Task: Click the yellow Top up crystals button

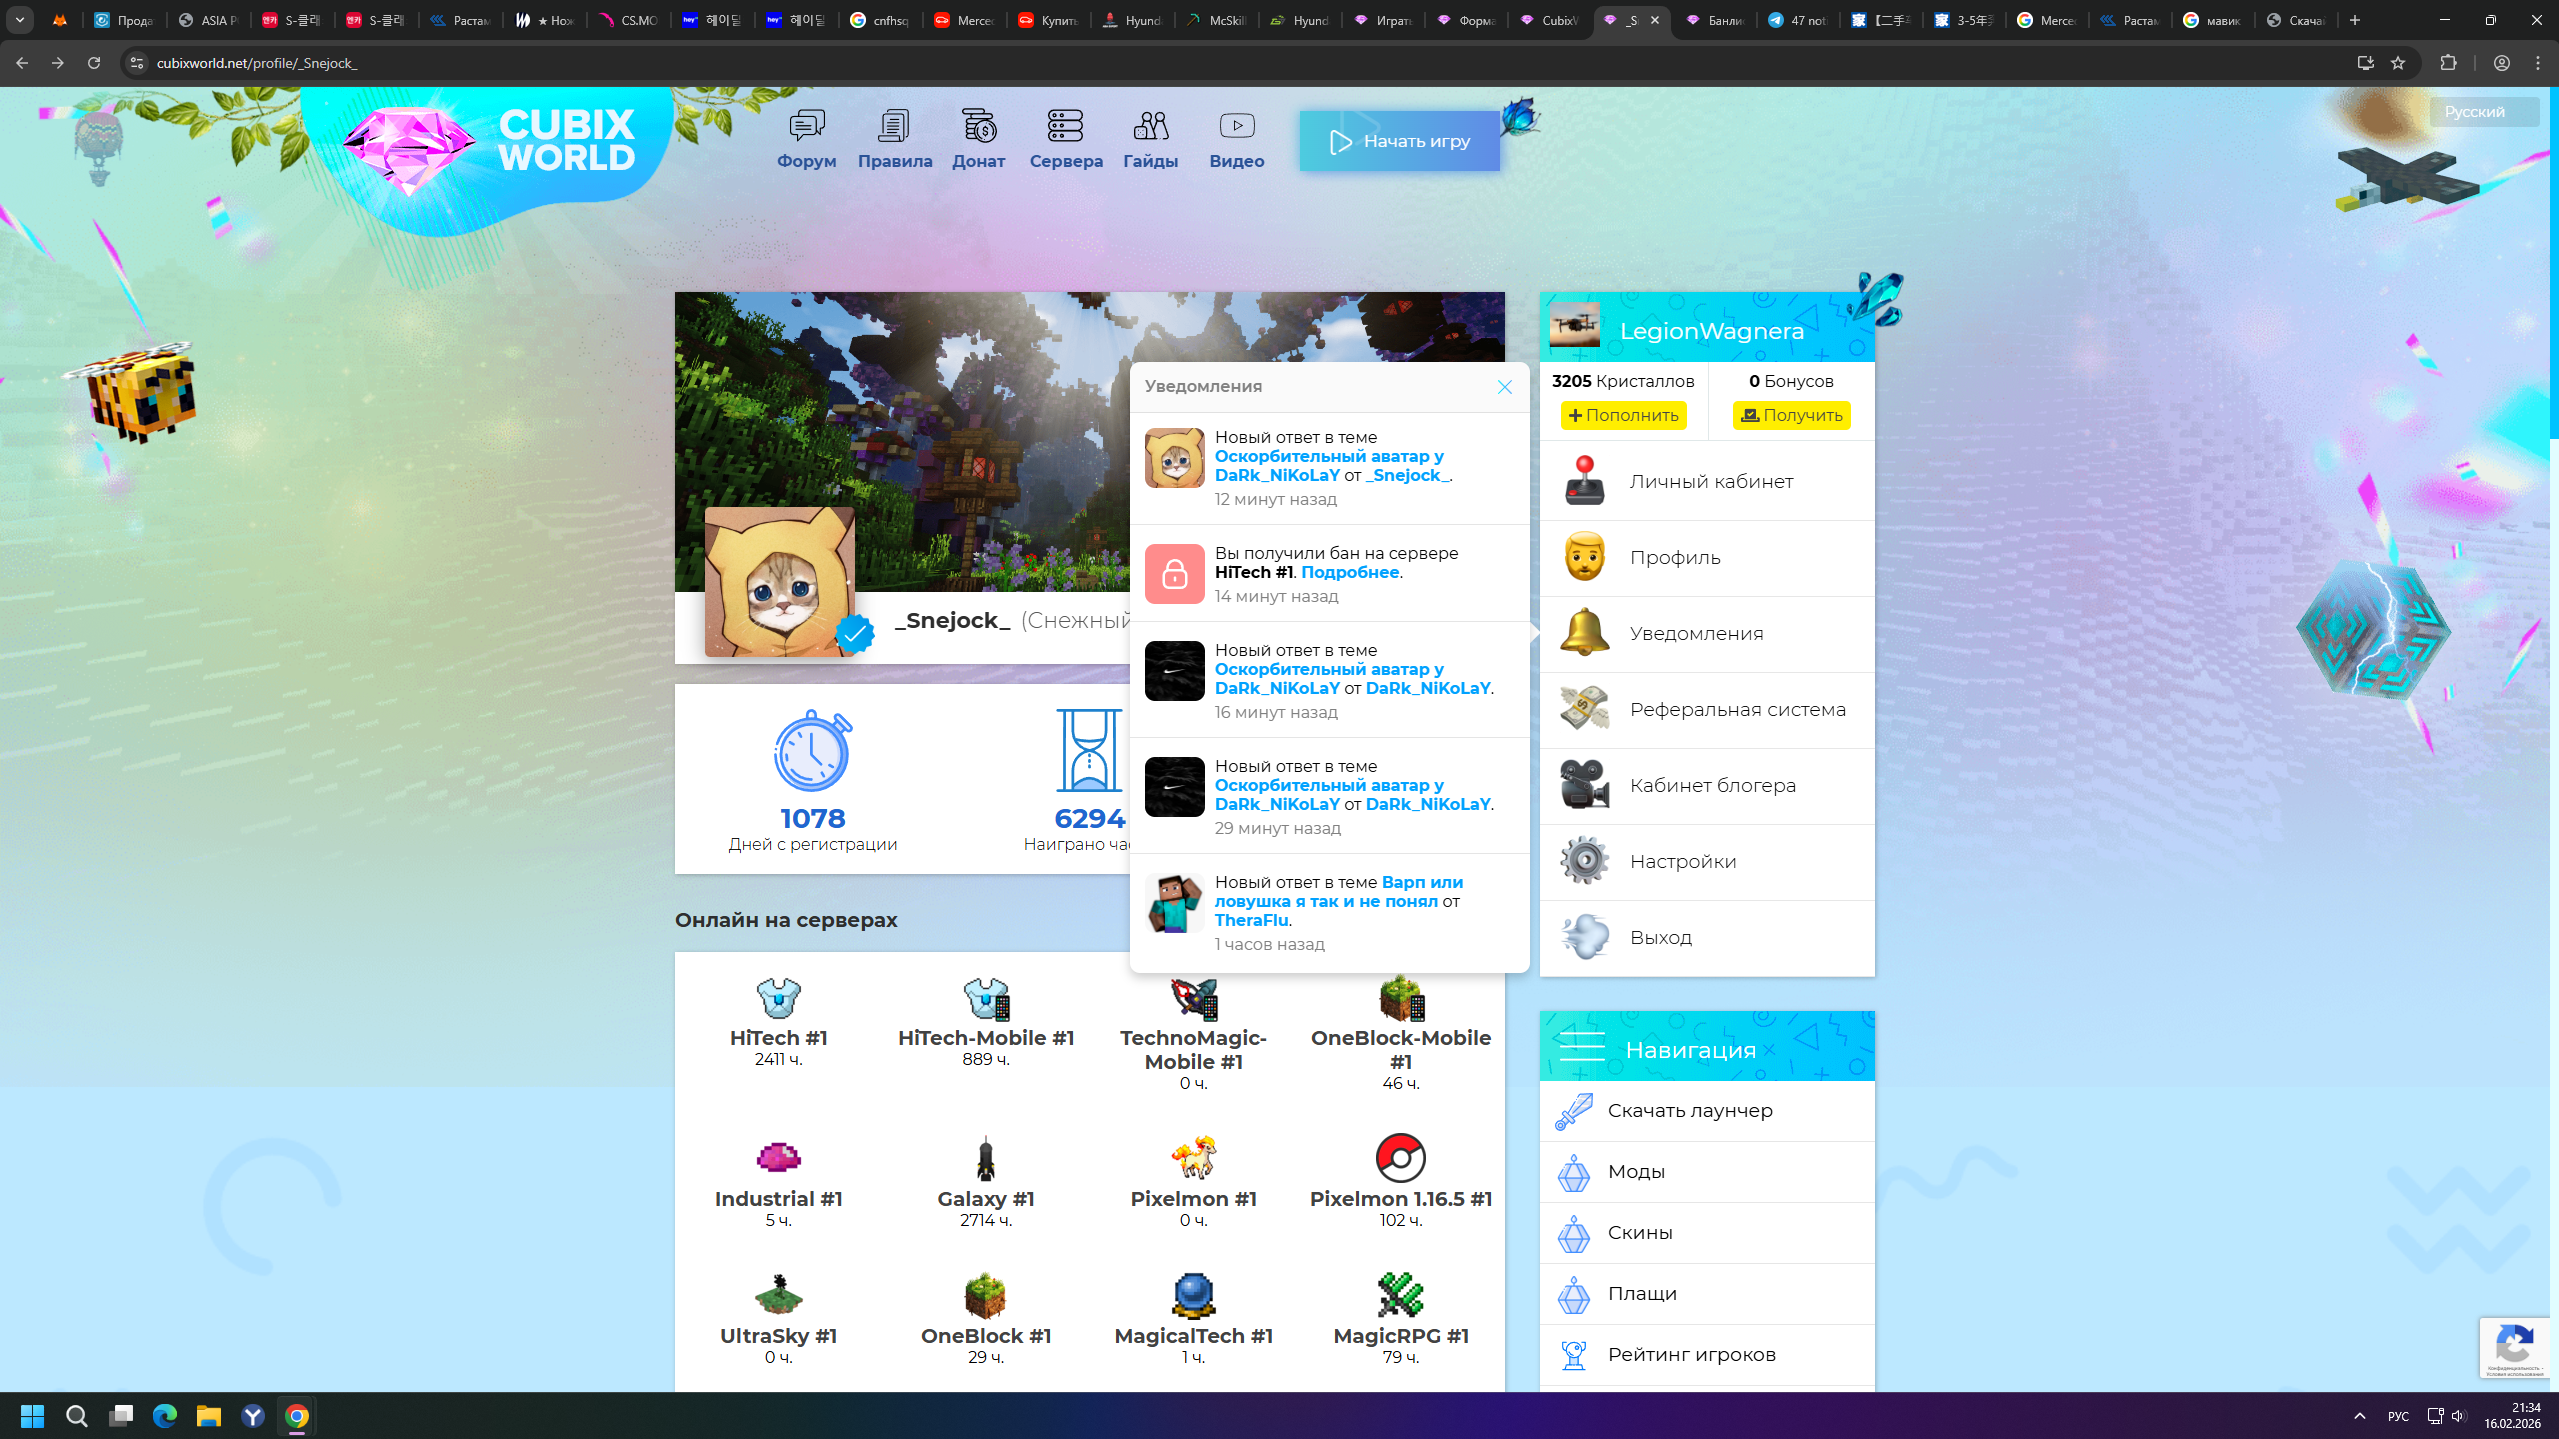Action: 1623,416
